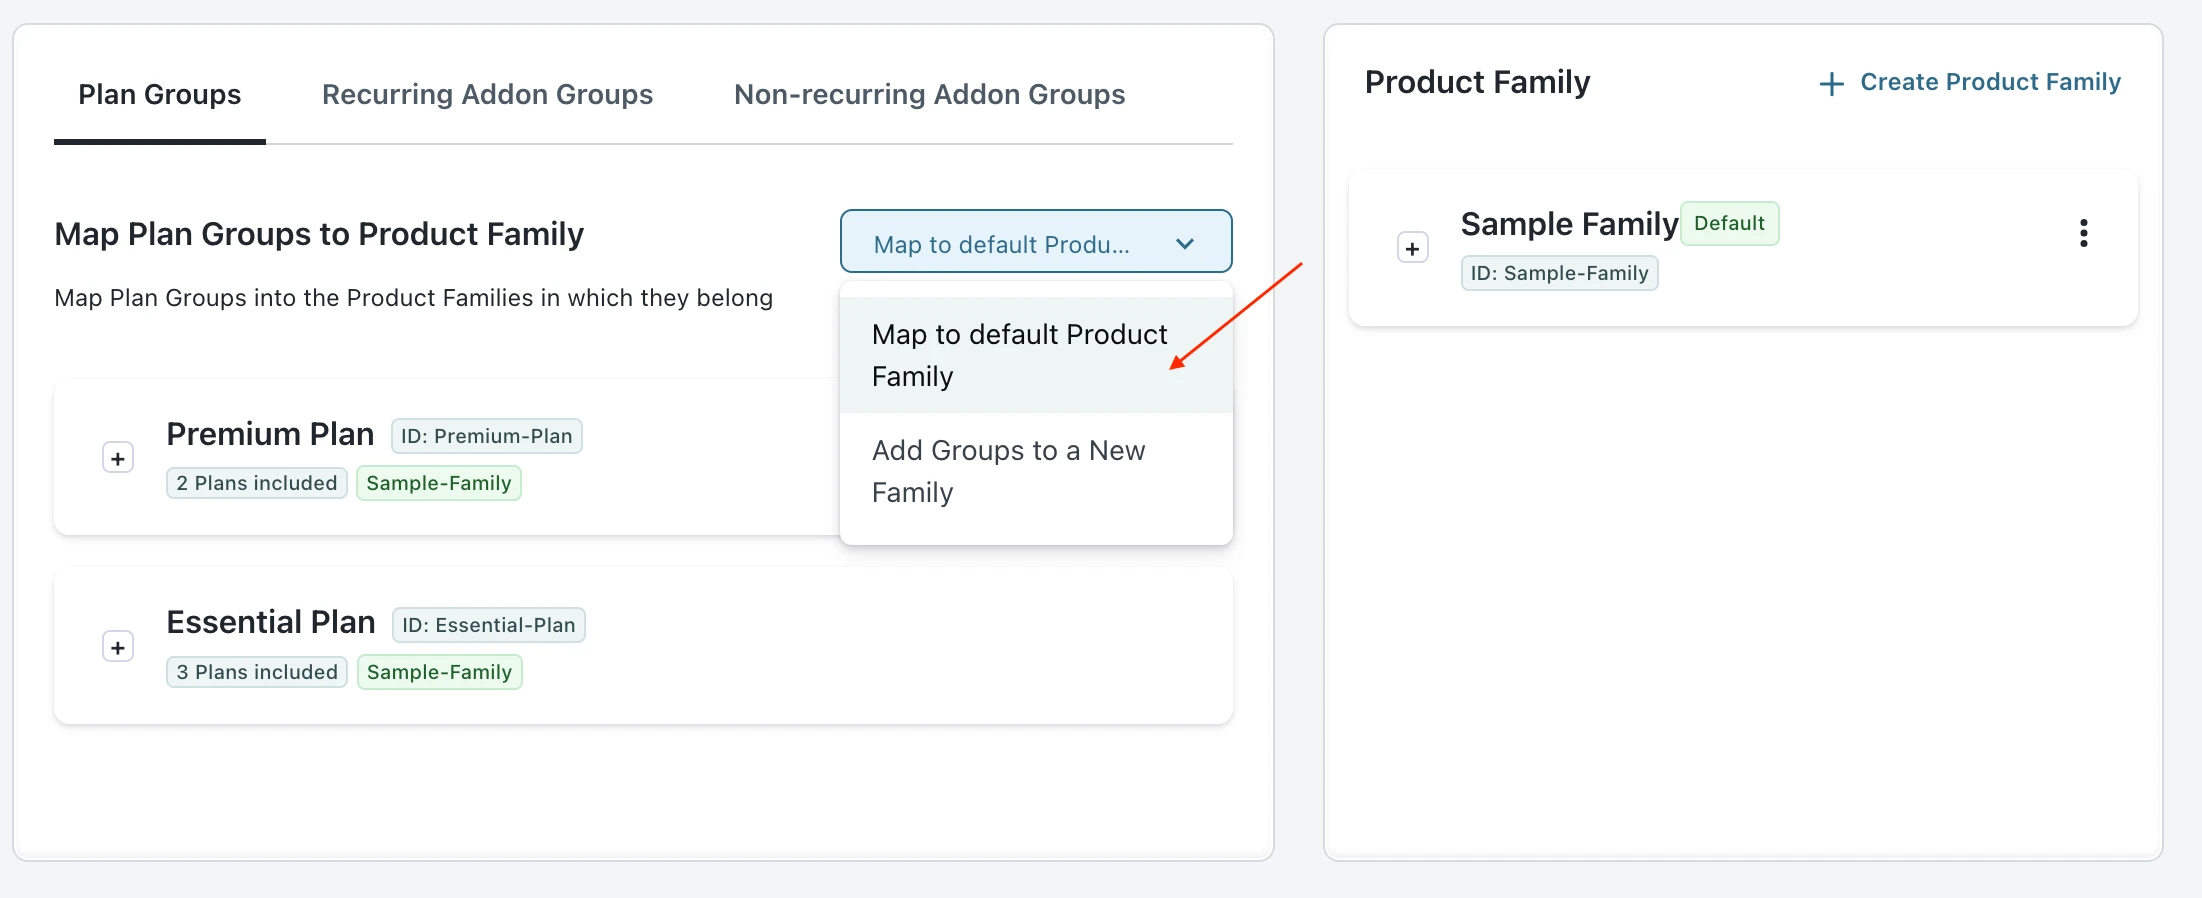Expand the Sample Family row

[x=1412, y=249]
